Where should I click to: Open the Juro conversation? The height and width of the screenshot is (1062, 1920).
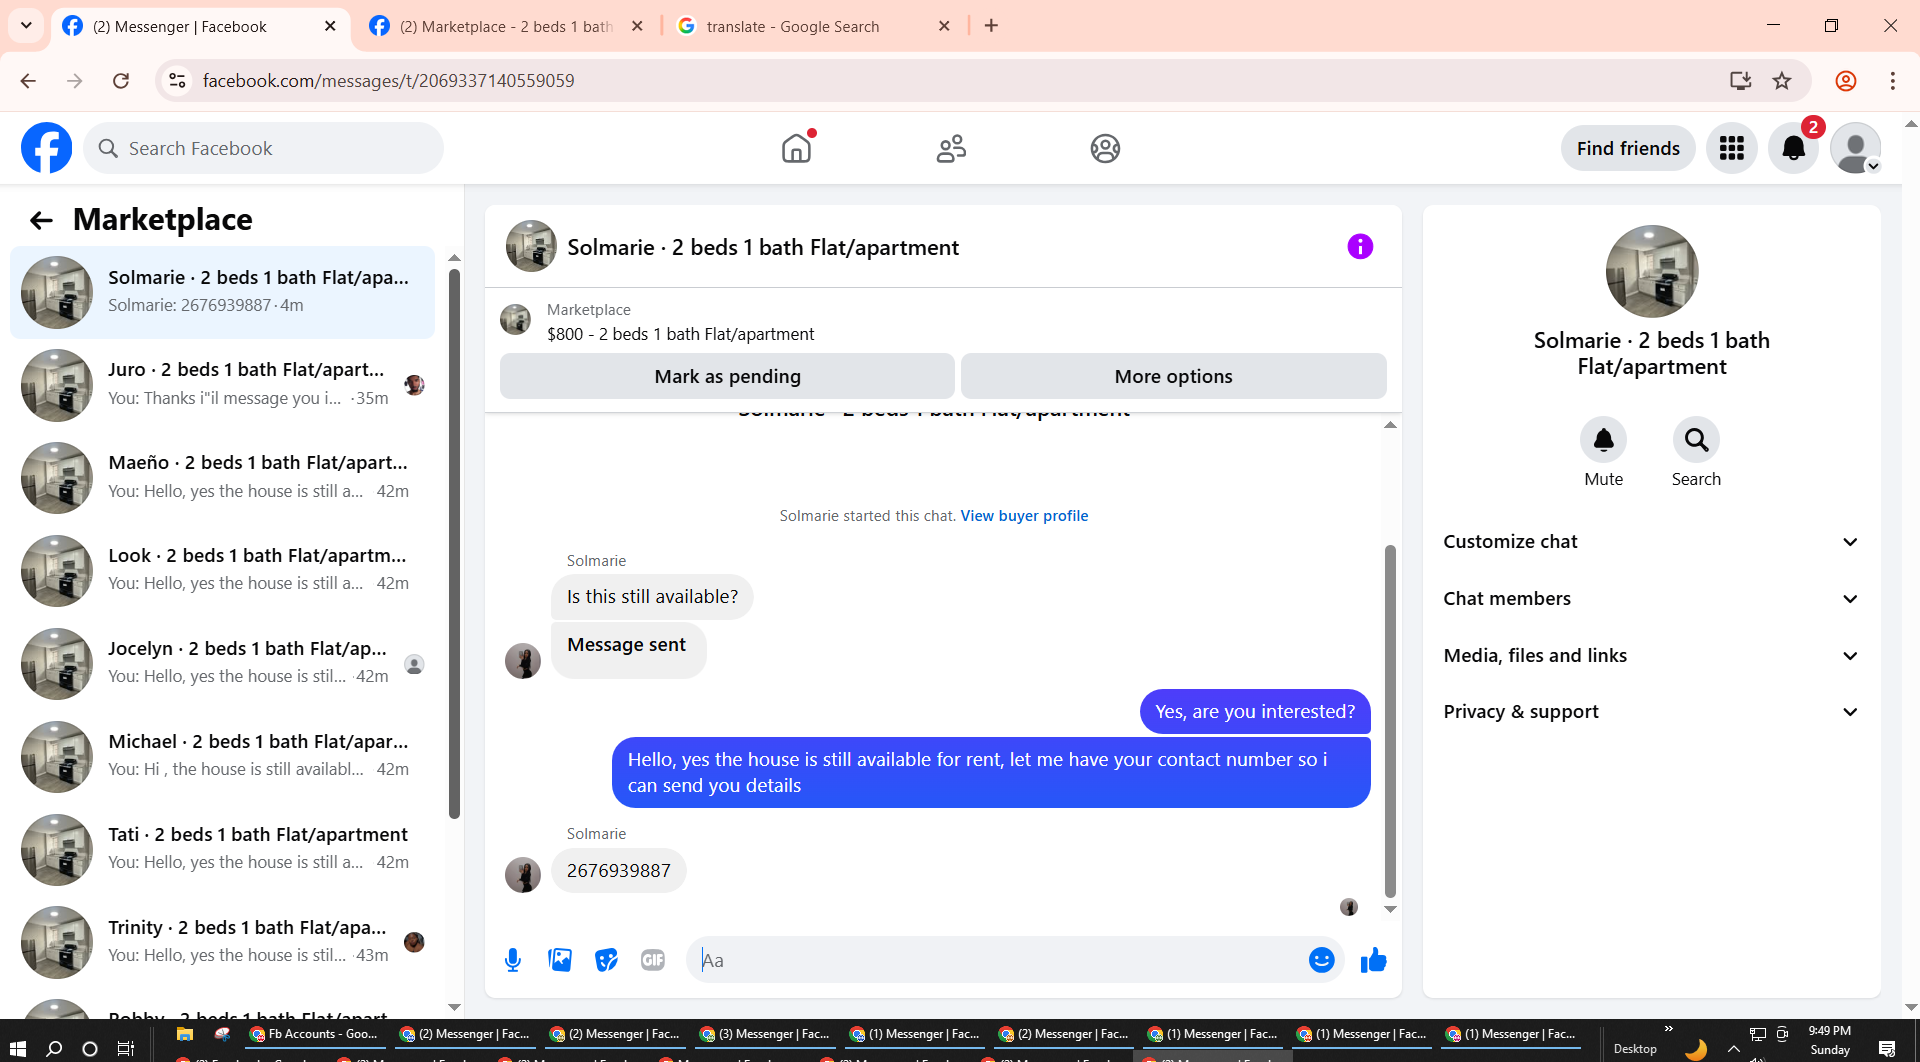pyautogui.click(x=222, y=385)
